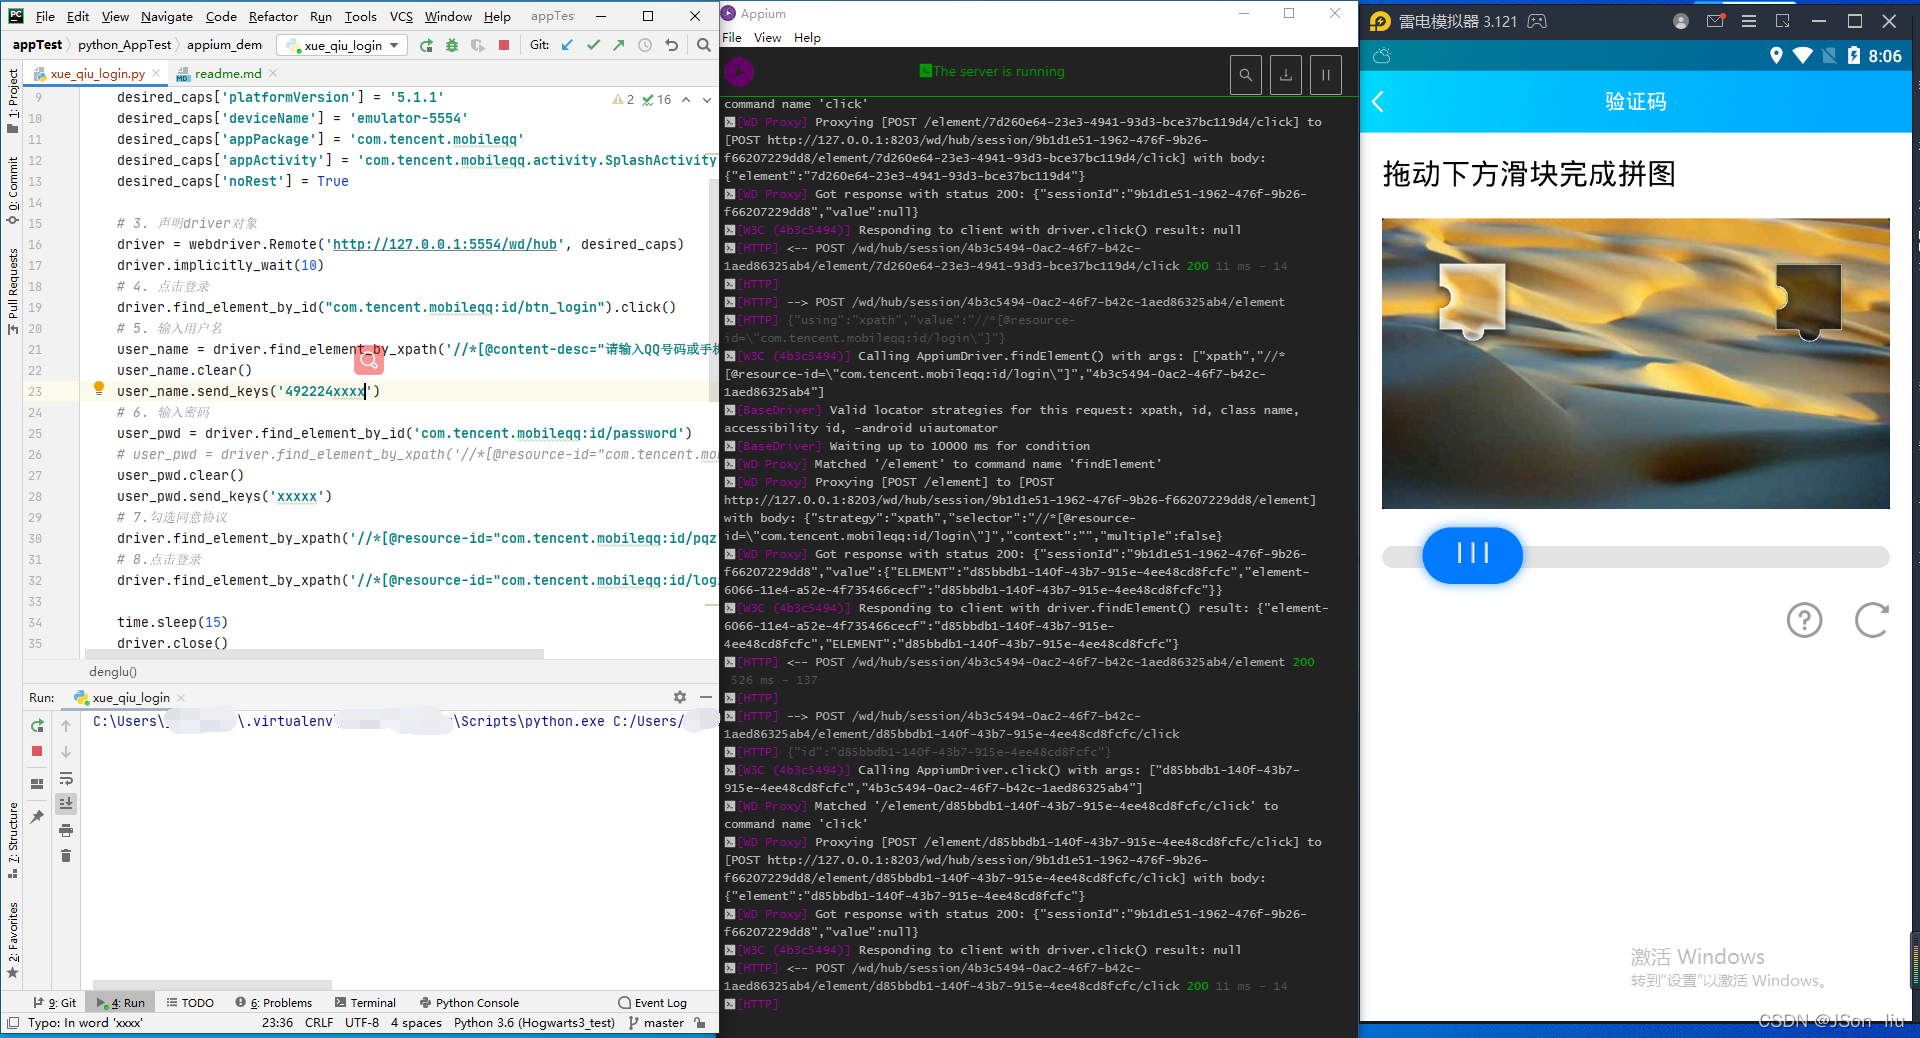Open LDPlayer mail notifications icon

coord(1715,21)
